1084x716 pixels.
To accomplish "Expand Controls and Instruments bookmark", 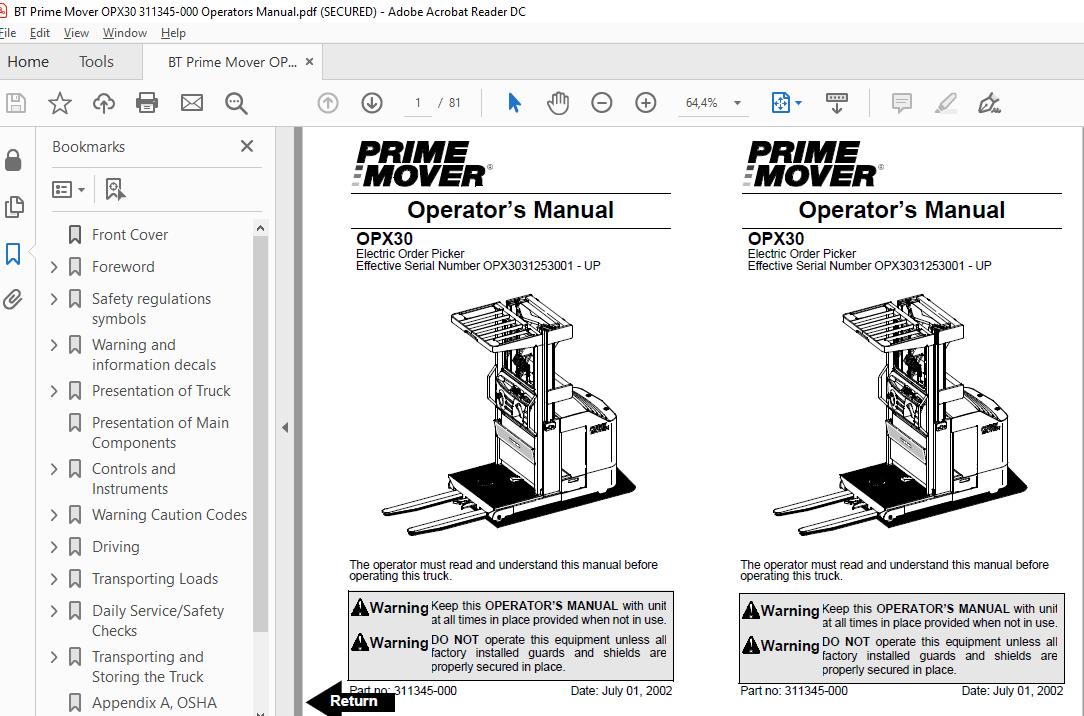I will (54, 469).
